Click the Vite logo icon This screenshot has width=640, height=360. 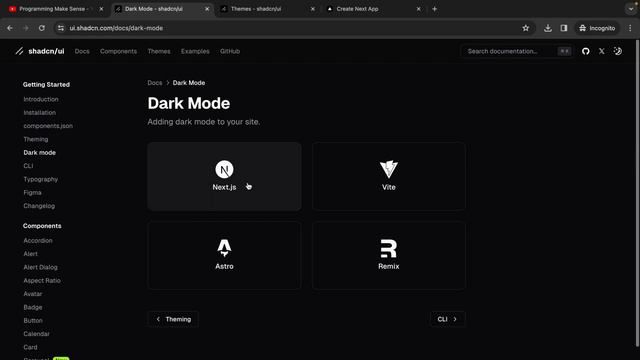pos(389,169)
